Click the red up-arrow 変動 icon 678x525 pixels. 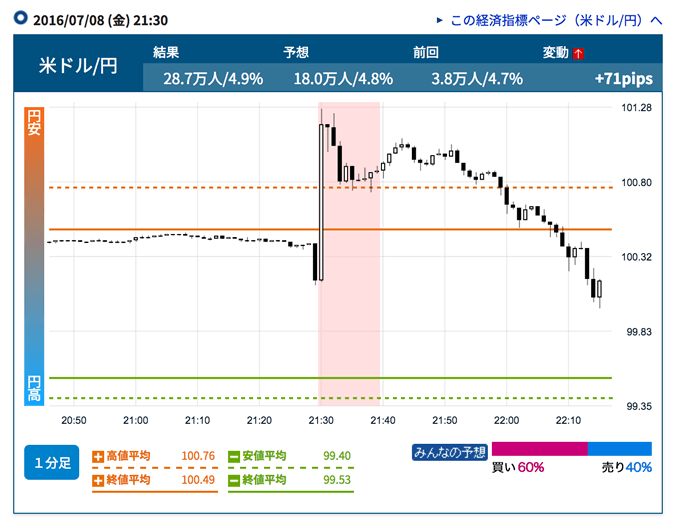(578, 53)
